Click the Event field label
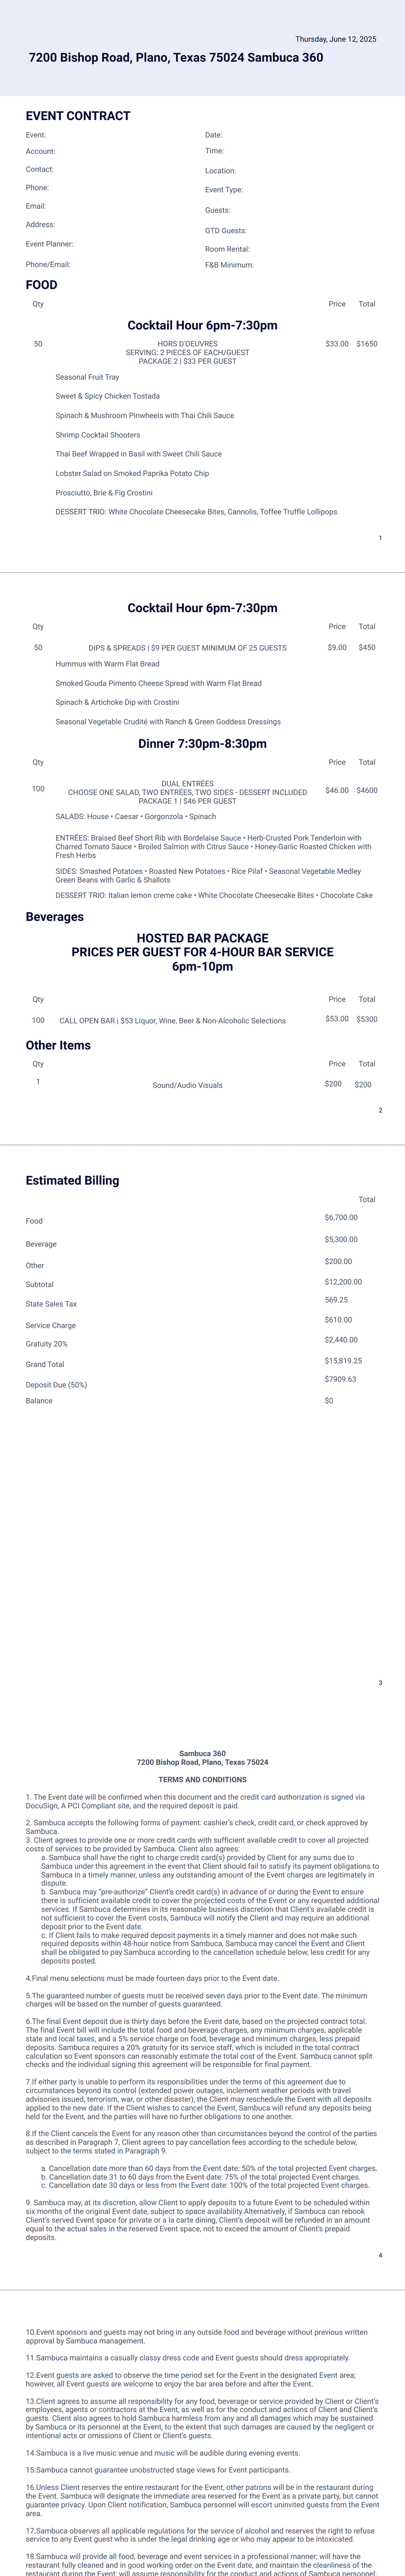This screenshot has height=2576, width=405. [36, 135]
